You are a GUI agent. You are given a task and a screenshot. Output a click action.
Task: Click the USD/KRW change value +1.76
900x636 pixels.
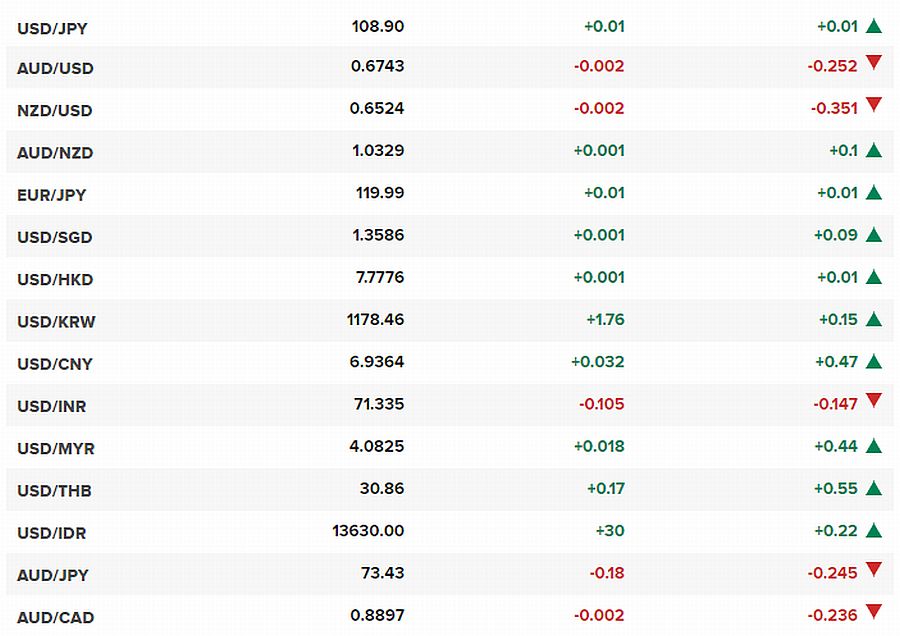(x=605, y=319)
